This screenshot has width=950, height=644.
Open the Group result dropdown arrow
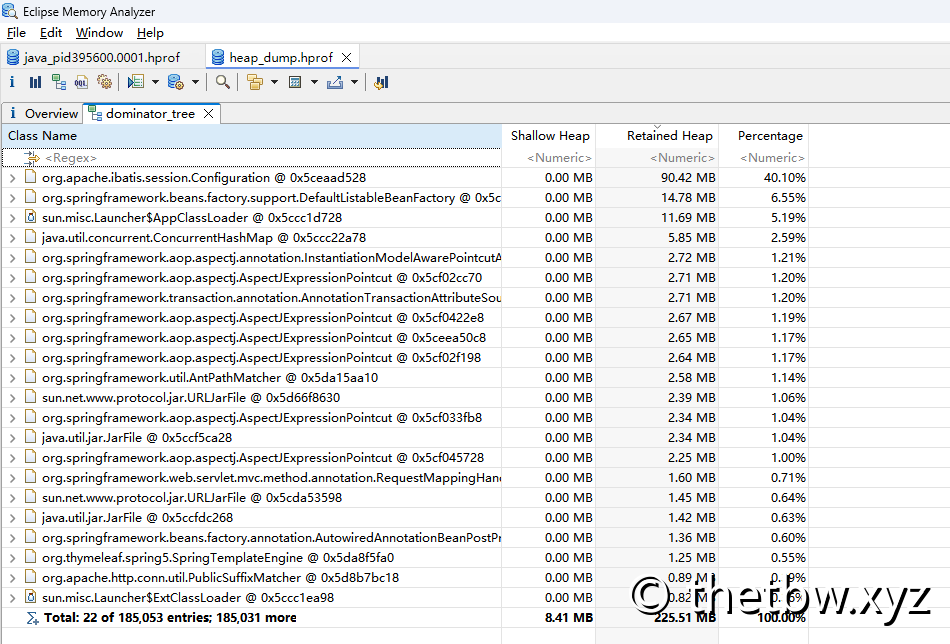click(274, 82)
